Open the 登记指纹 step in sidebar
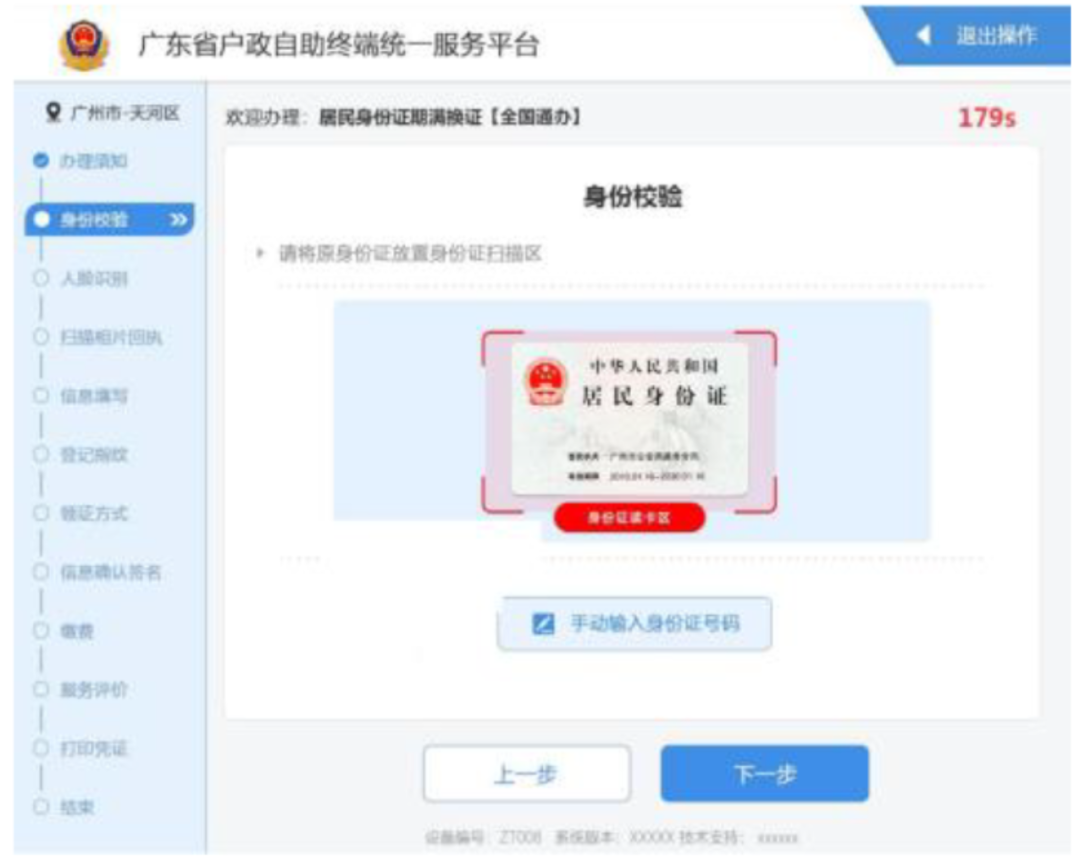Image resolution: width=1080 pixels, height=860 pixels. click(94, 454)
